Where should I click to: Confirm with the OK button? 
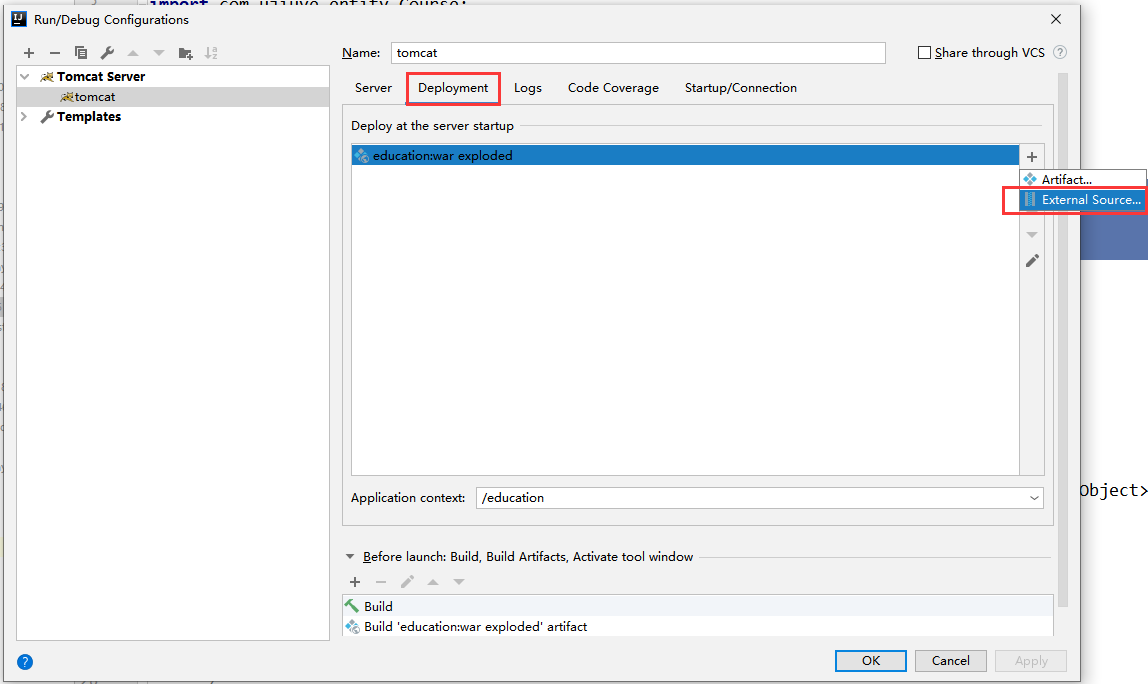click(871, 661)
